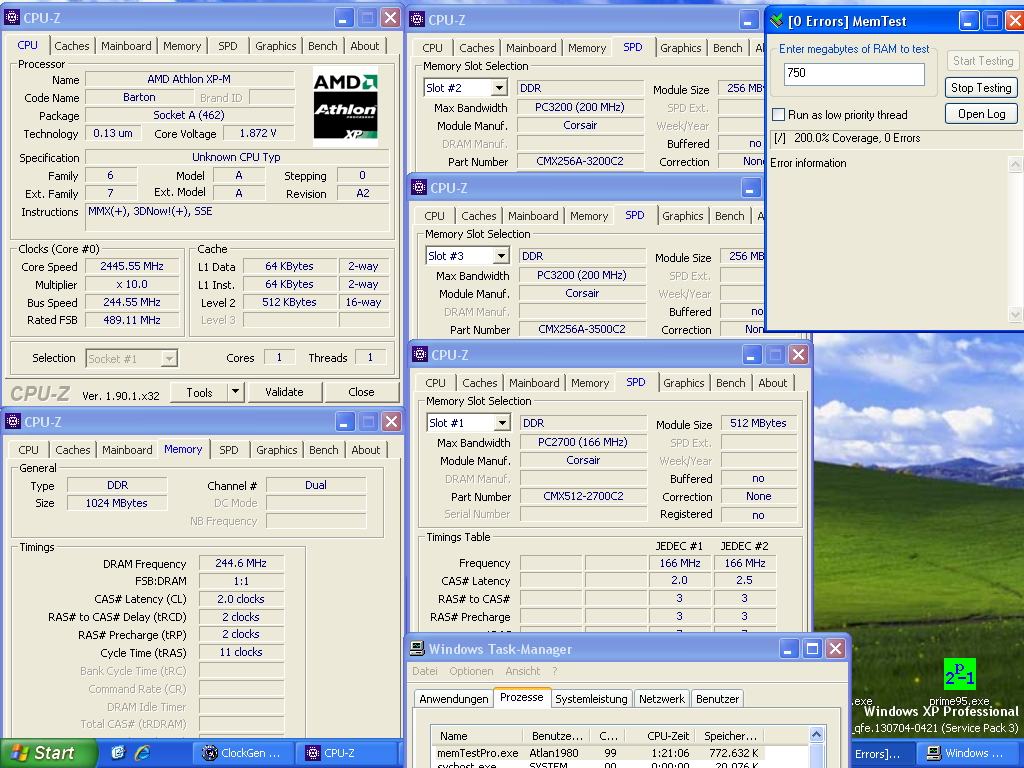The image size is (1024, 768).
Task: Activate the Windows Task-Manager taskbar button
Action: pos(967,754)
